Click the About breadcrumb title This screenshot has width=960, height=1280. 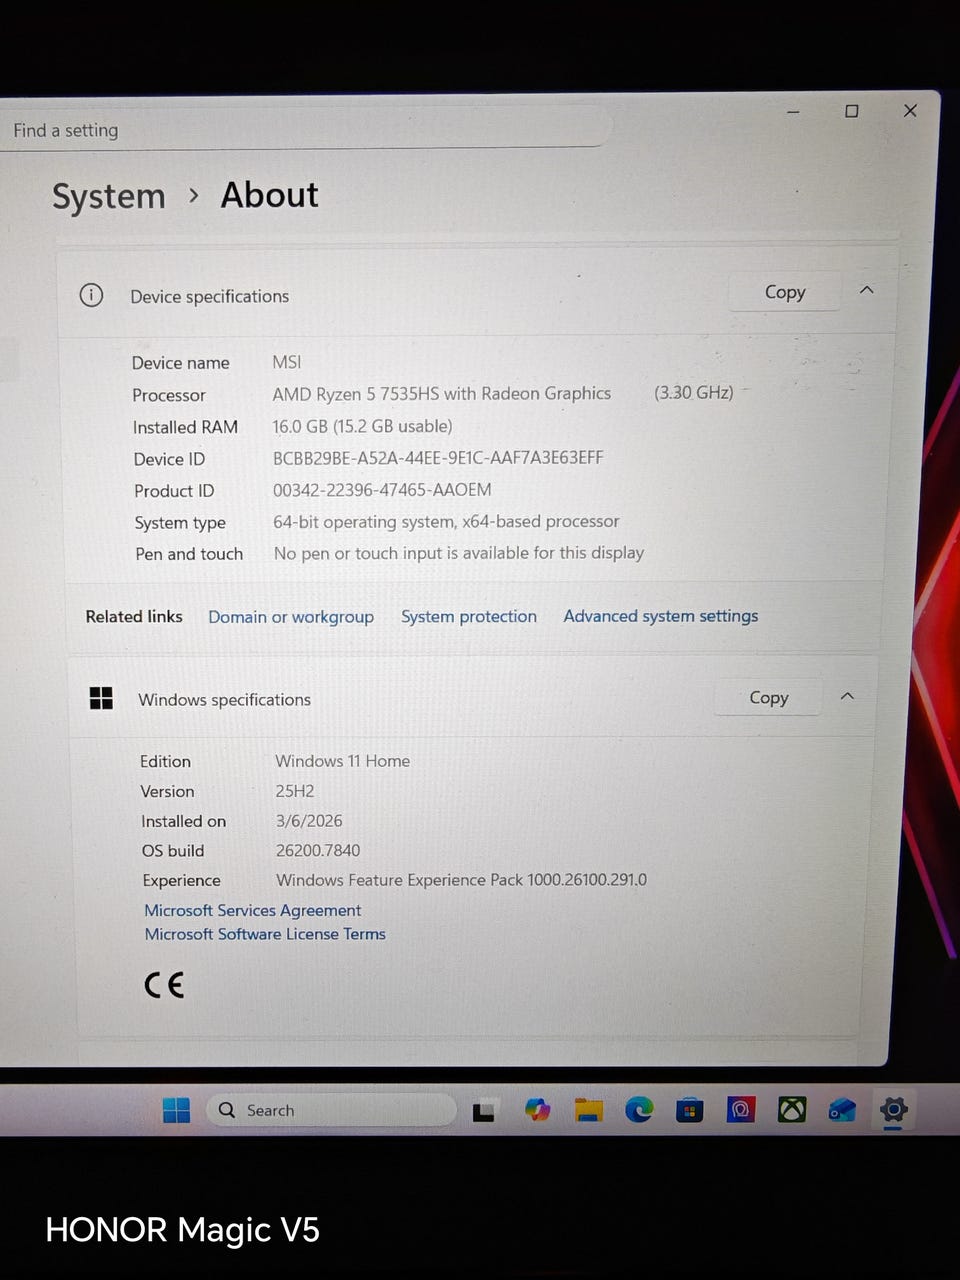270,195
